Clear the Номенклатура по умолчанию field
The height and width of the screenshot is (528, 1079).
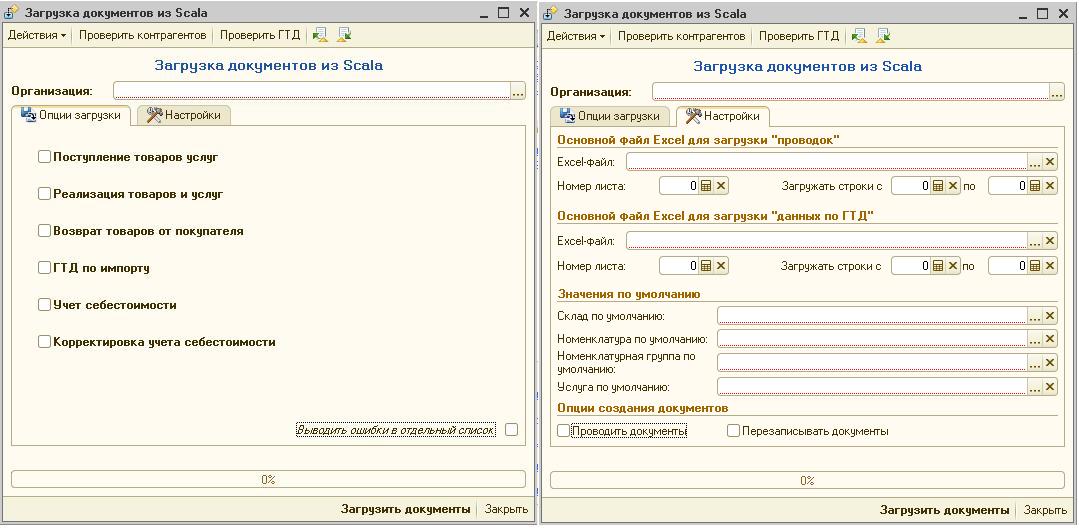1050,338
